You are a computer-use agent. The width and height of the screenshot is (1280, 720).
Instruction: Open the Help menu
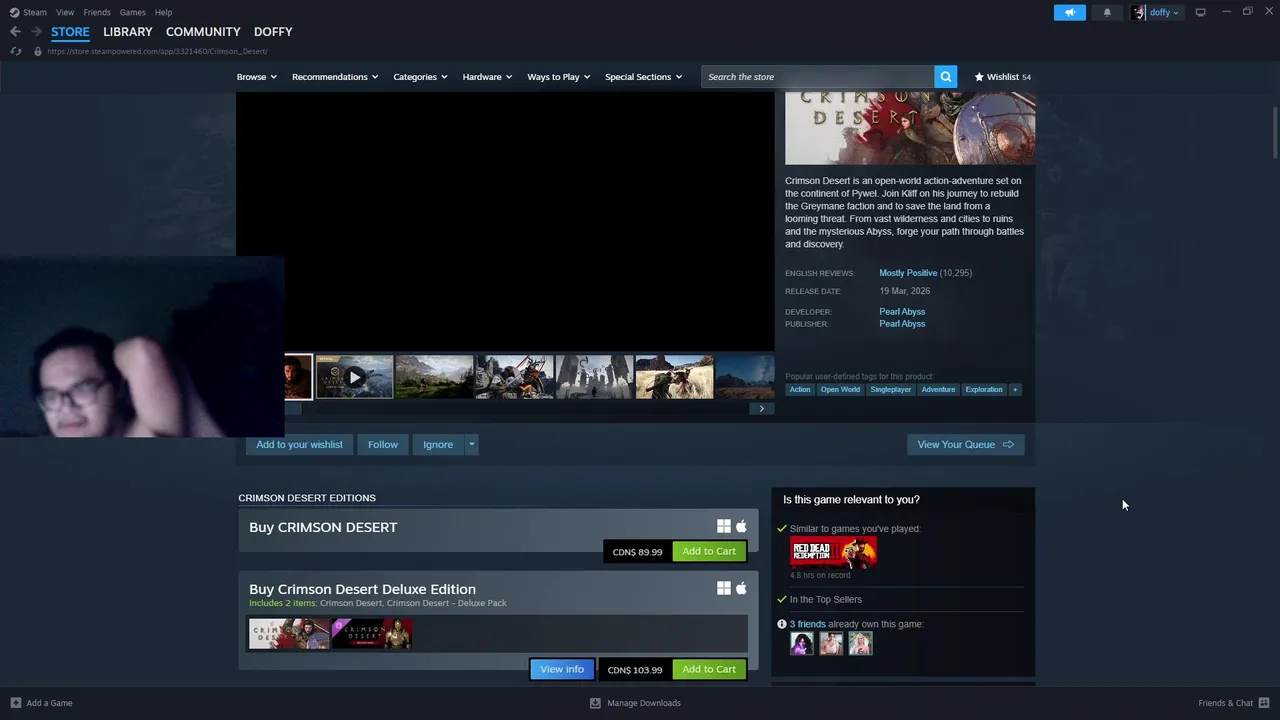pyautogui.click(x=163, y=12)
